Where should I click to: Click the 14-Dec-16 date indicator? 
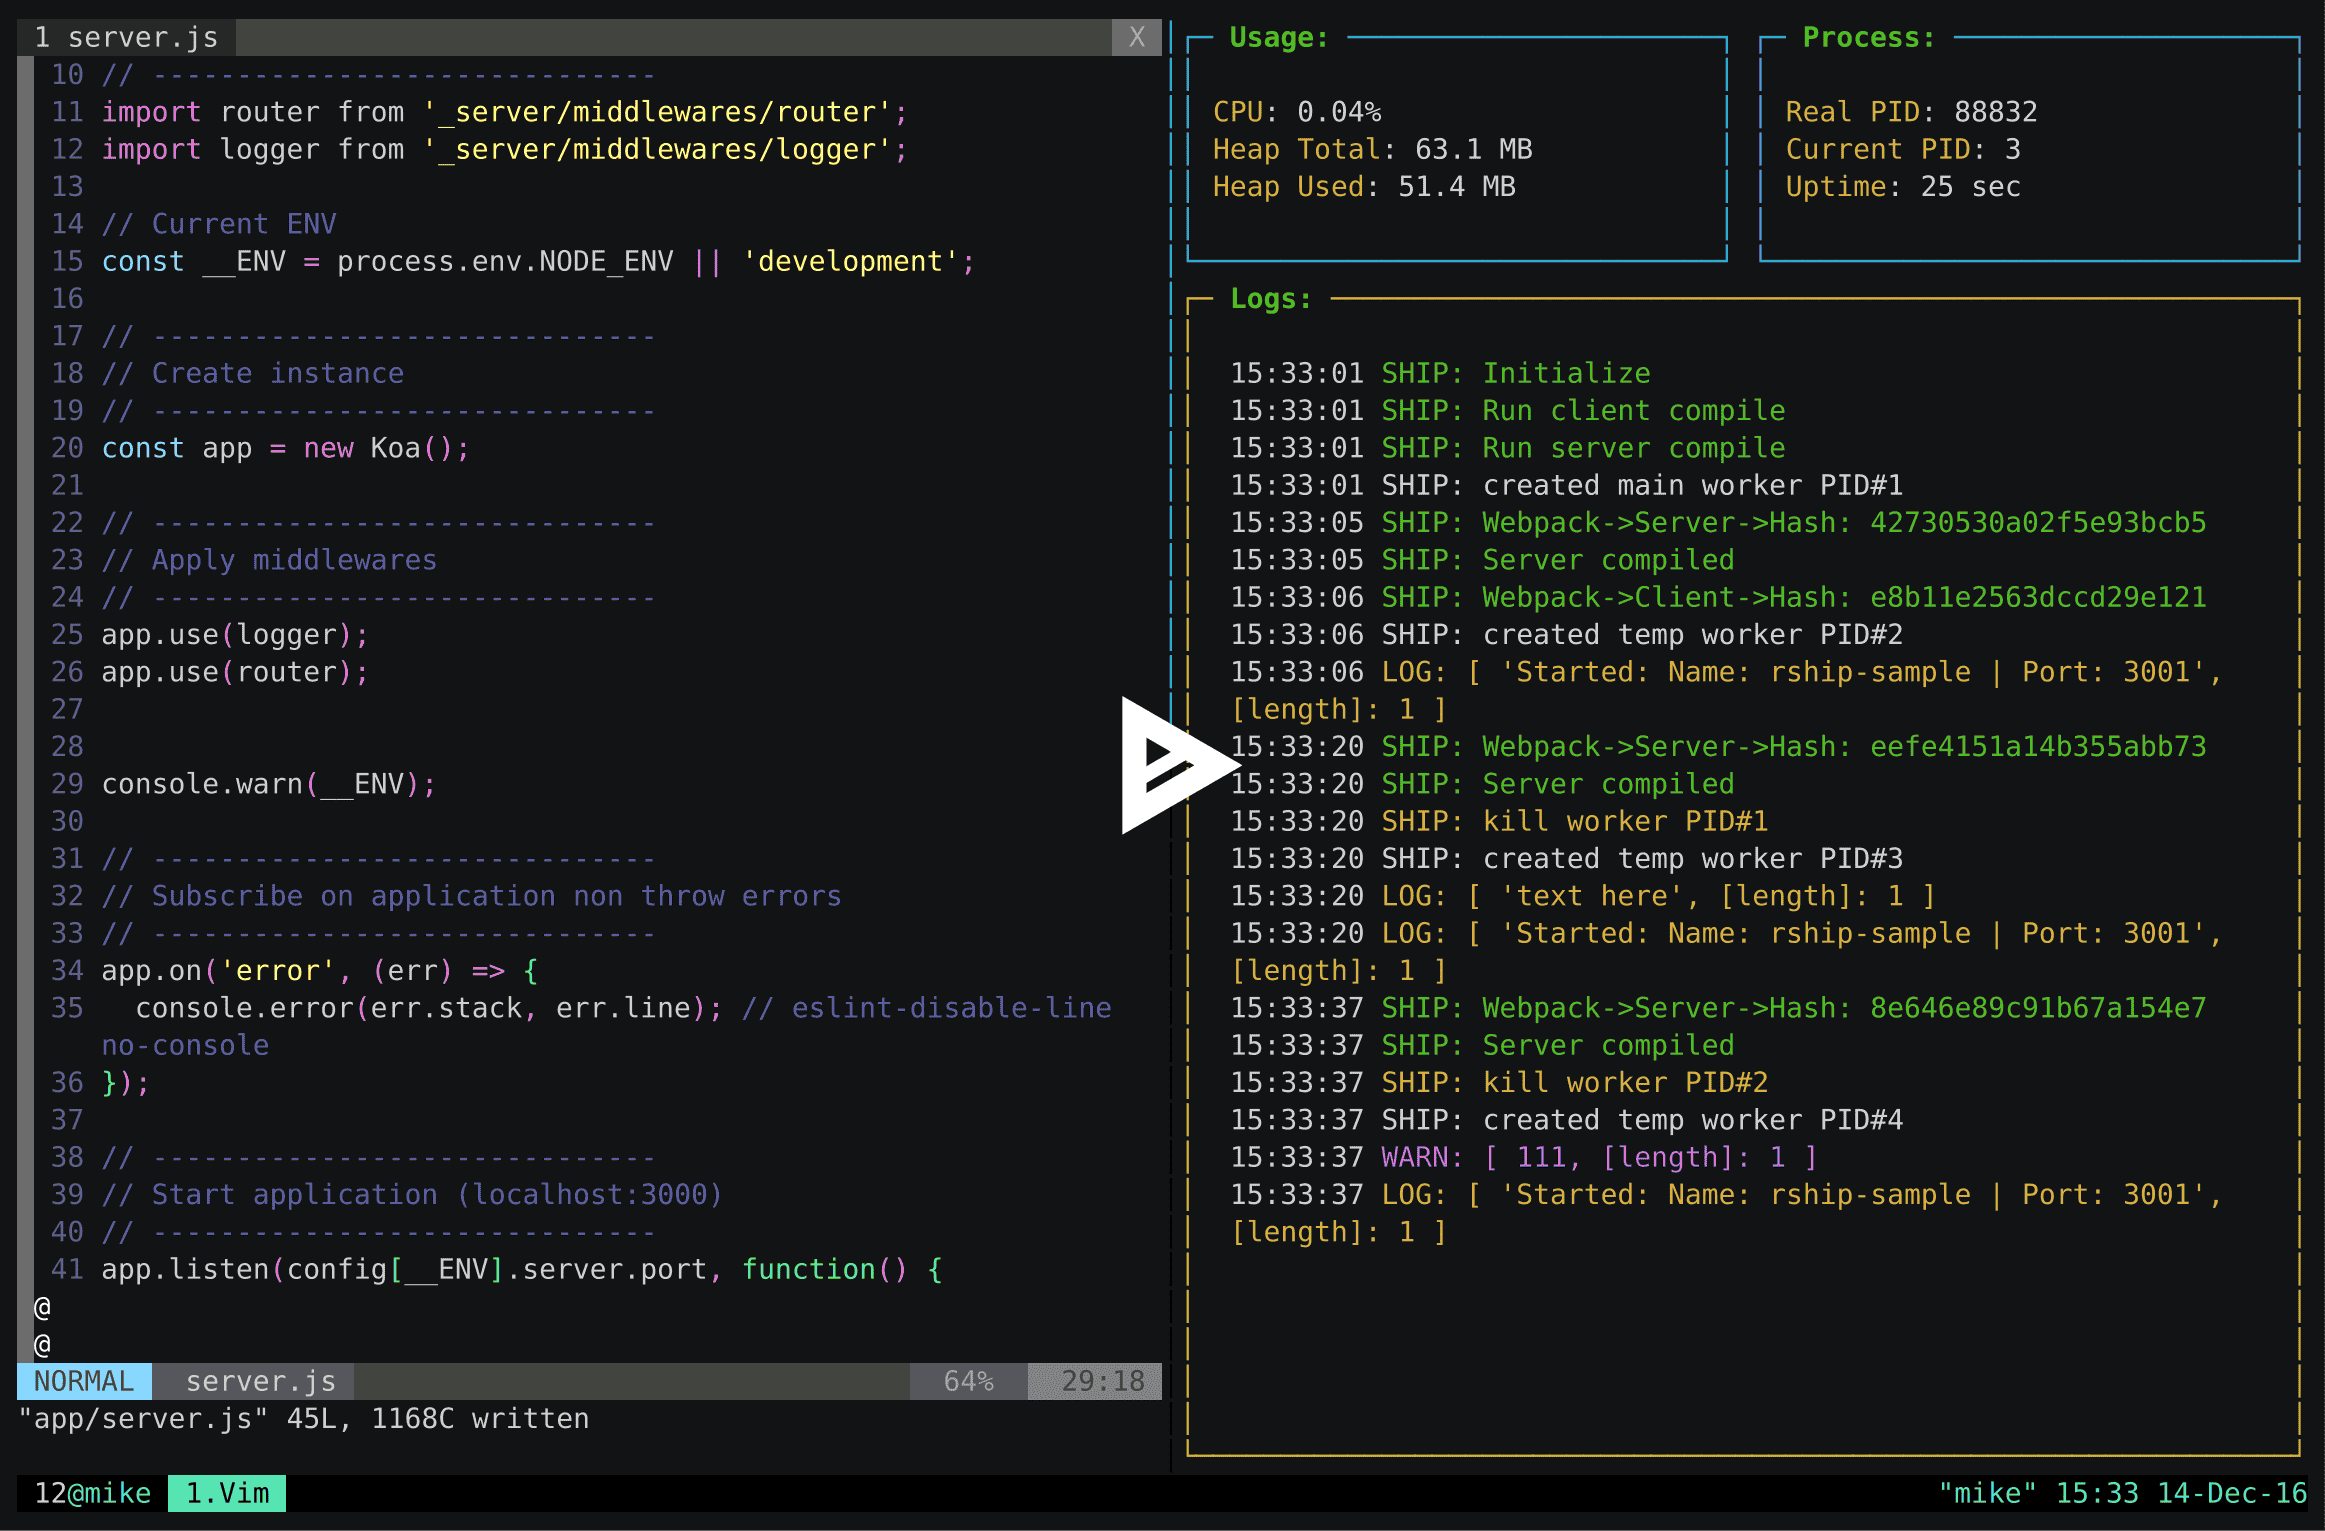click(2232, 1493)
